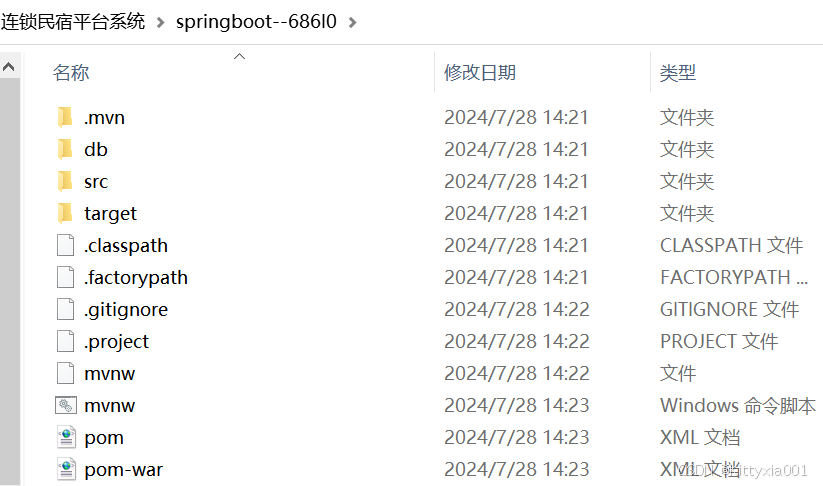Toggle sort arrow above 名称 column
This screenshot has width=823, height=486.
pos(239,56)
